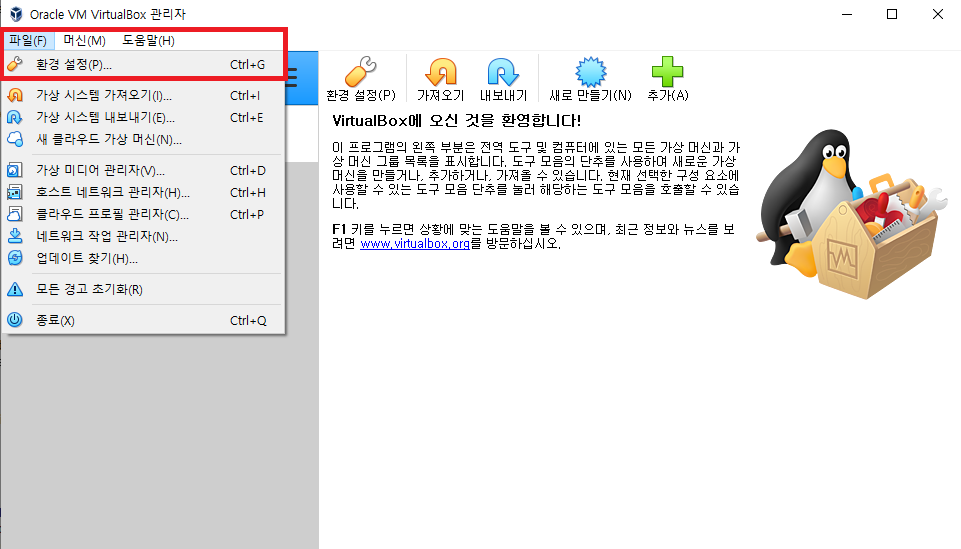Choose 종료(X) to quit VirtualBox
Viewport: 961px width, 549px height.
point(143,320)
